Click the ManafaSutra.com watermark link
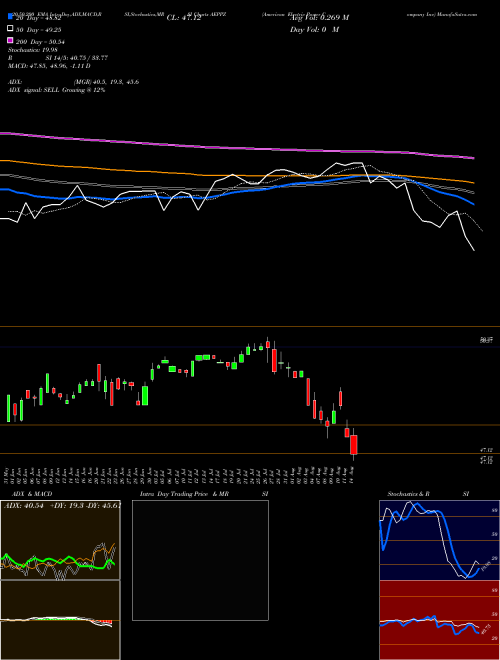Viewport: 500px width, 660px height. click(x=456, y=14)
